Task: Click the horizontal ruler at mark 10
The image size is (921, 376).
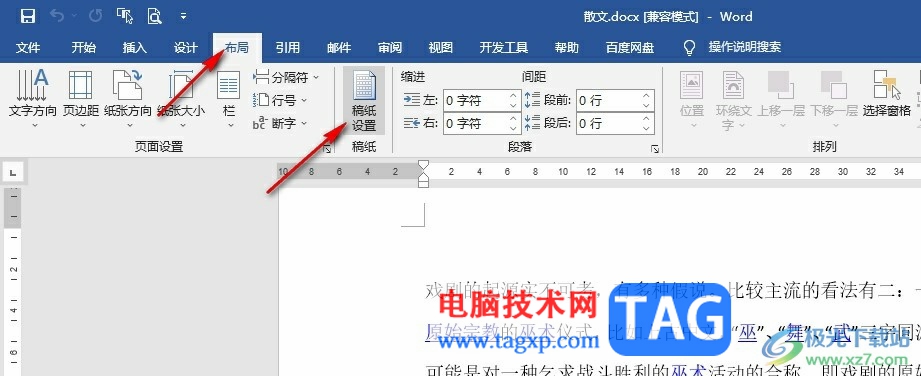Action: point(563,172)
